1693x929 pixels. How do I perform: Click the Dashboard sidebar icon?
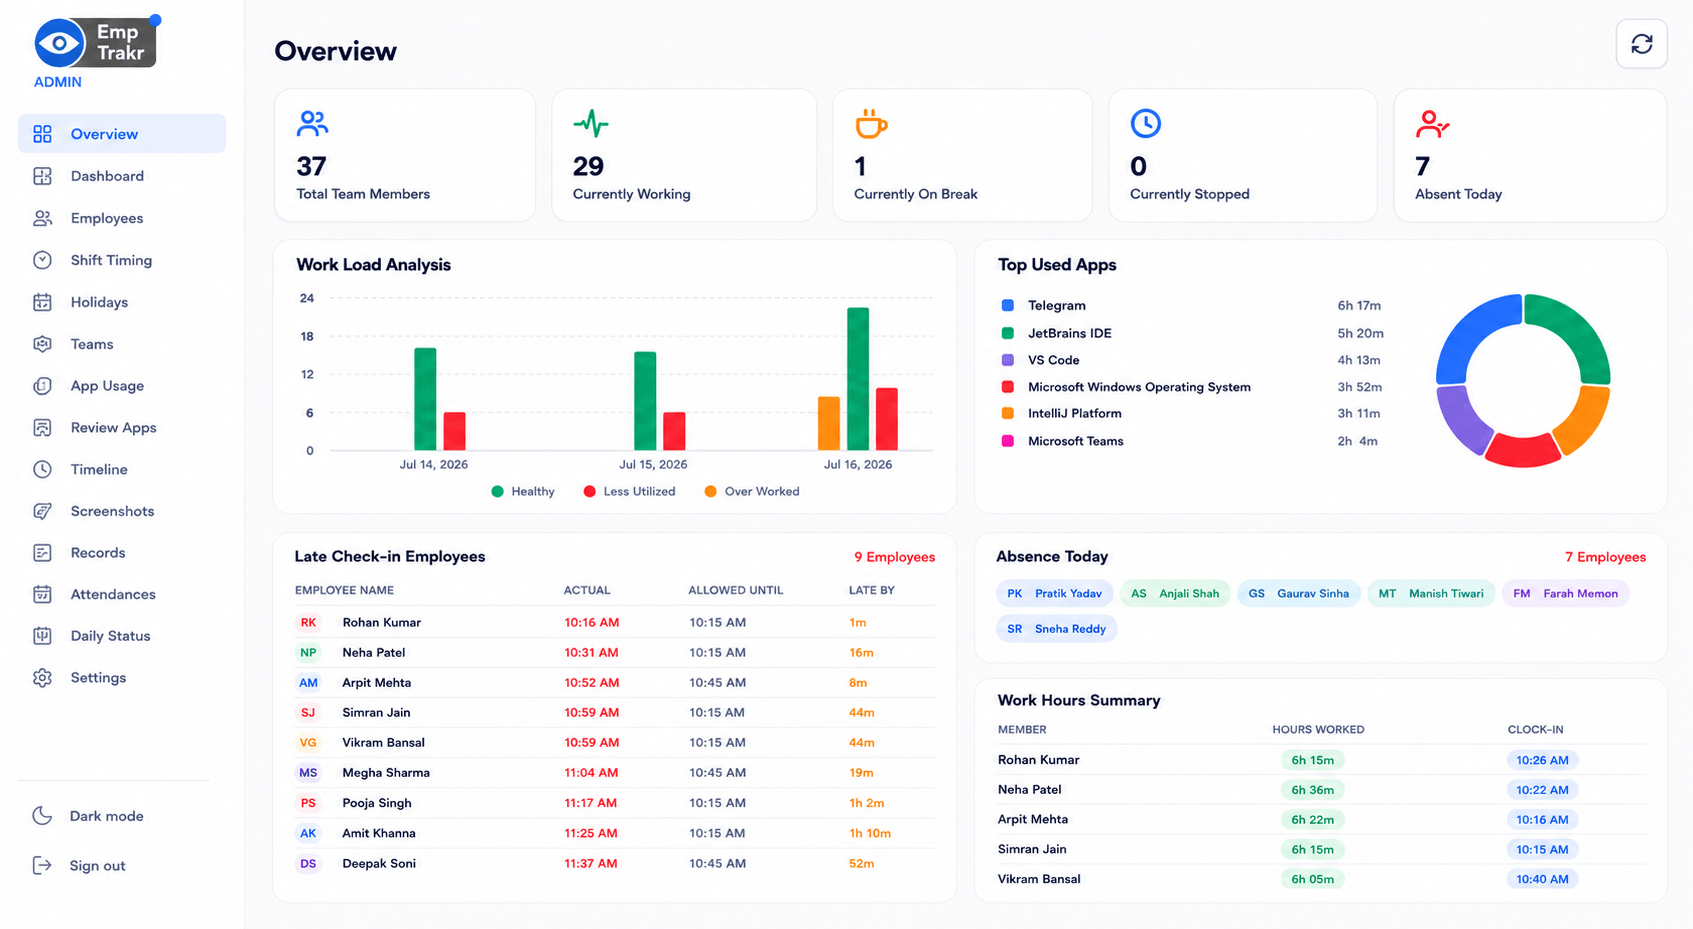pos(42,176)
